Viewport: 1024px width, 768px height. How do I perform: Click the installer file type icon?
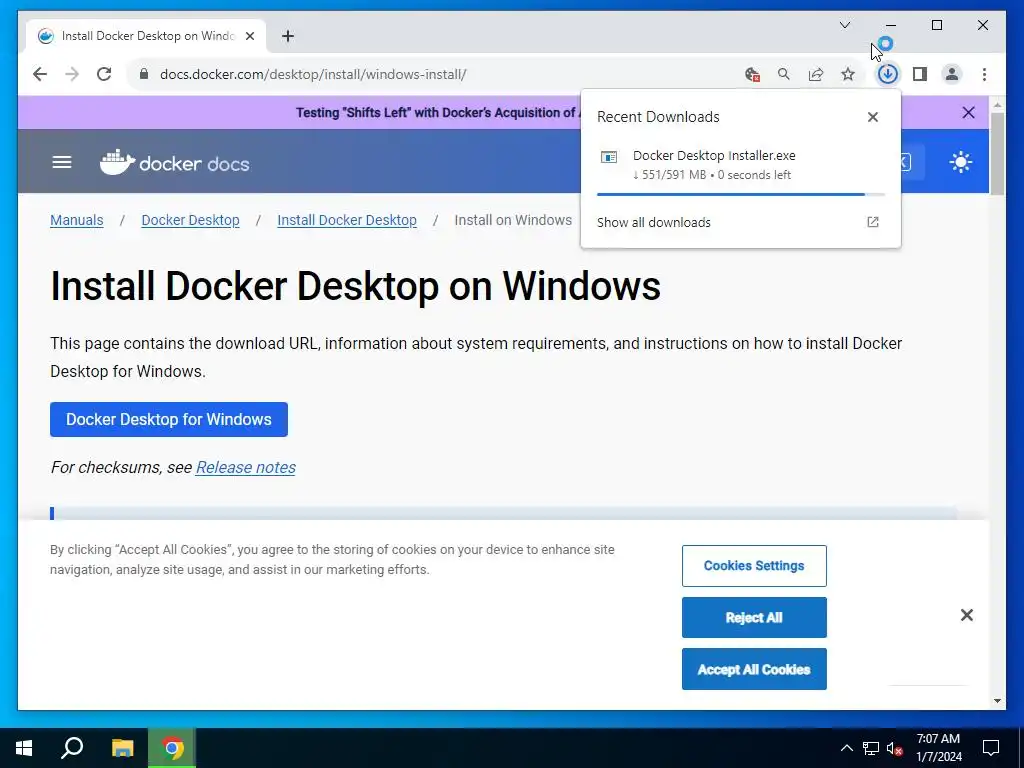[609, 157]
